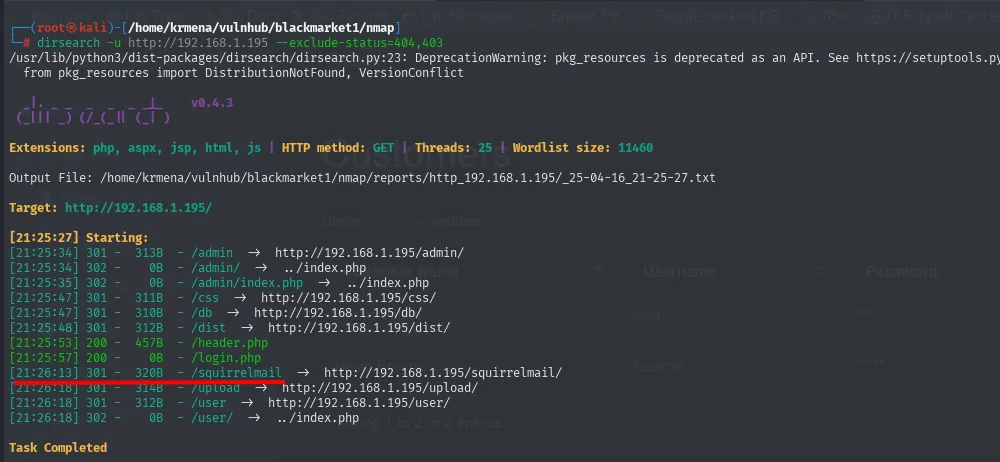Click the /admin/index.php result path
The height and width of the screenshot is (462, 1000).
[247, 283]
